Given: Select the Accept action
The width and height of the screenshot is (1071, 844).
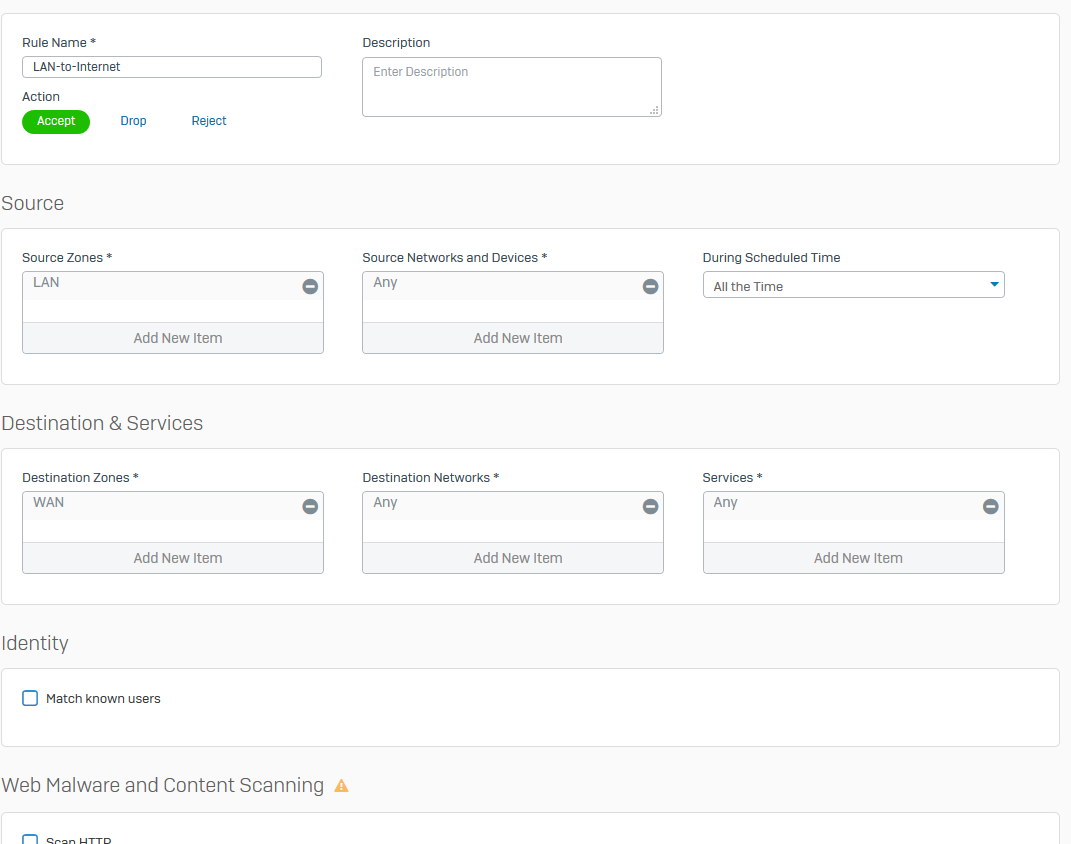Looking at the screenshot, I should coord(56,121).
